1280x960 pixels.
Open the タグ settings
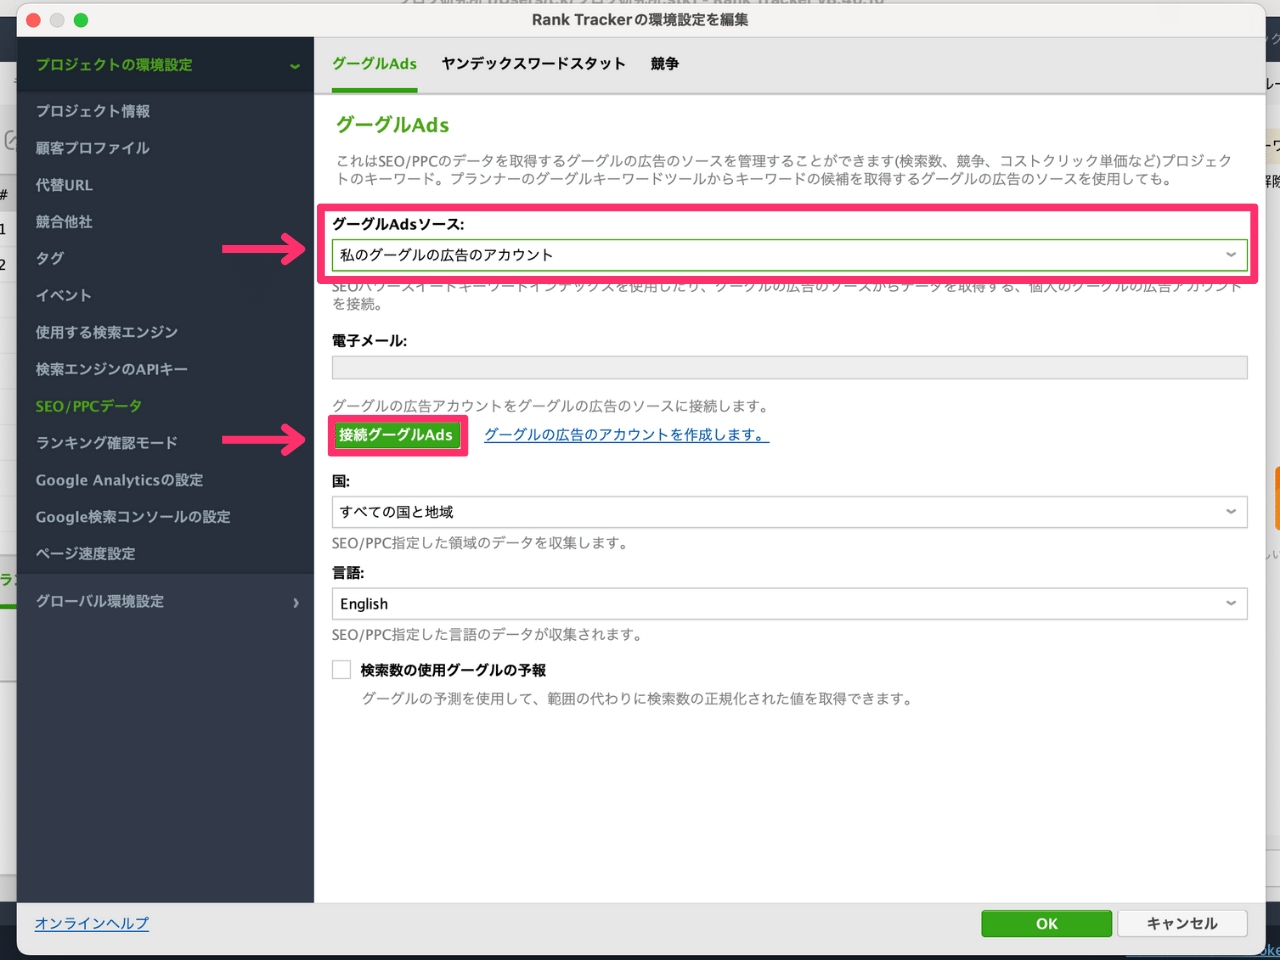(x=50, y=259)
